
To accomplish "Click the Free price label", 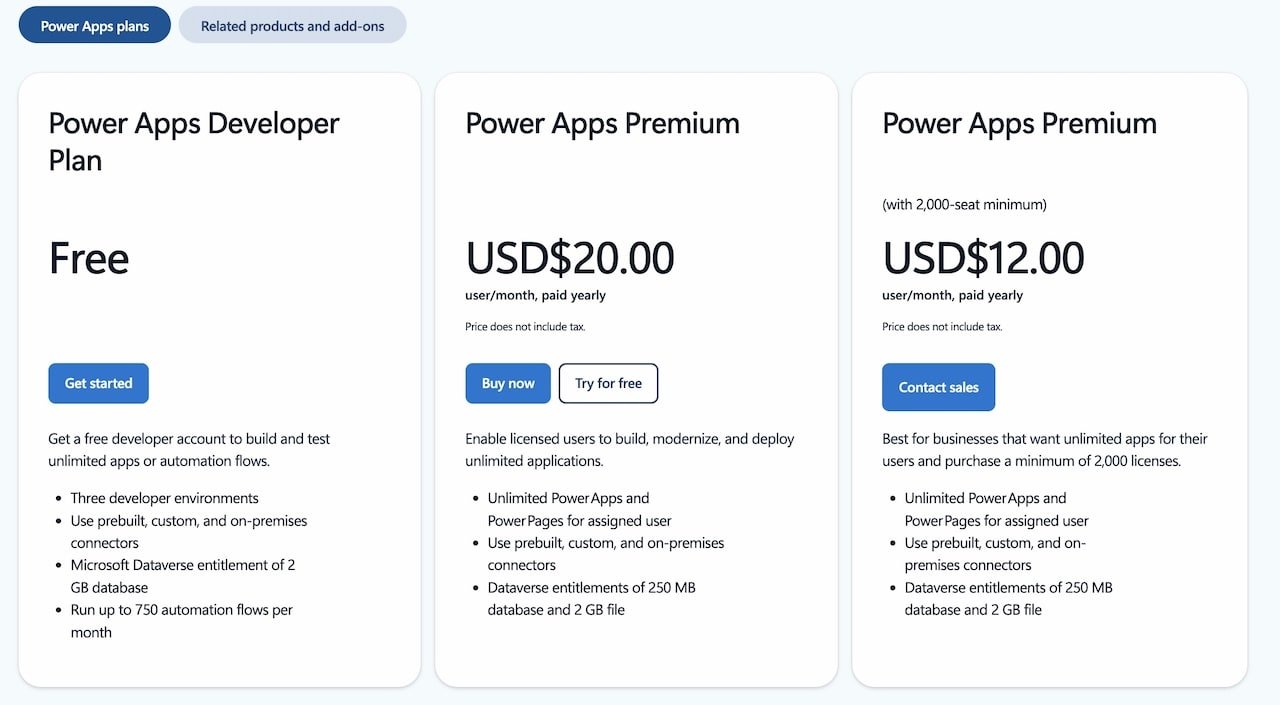I will [x=88, y=258].
